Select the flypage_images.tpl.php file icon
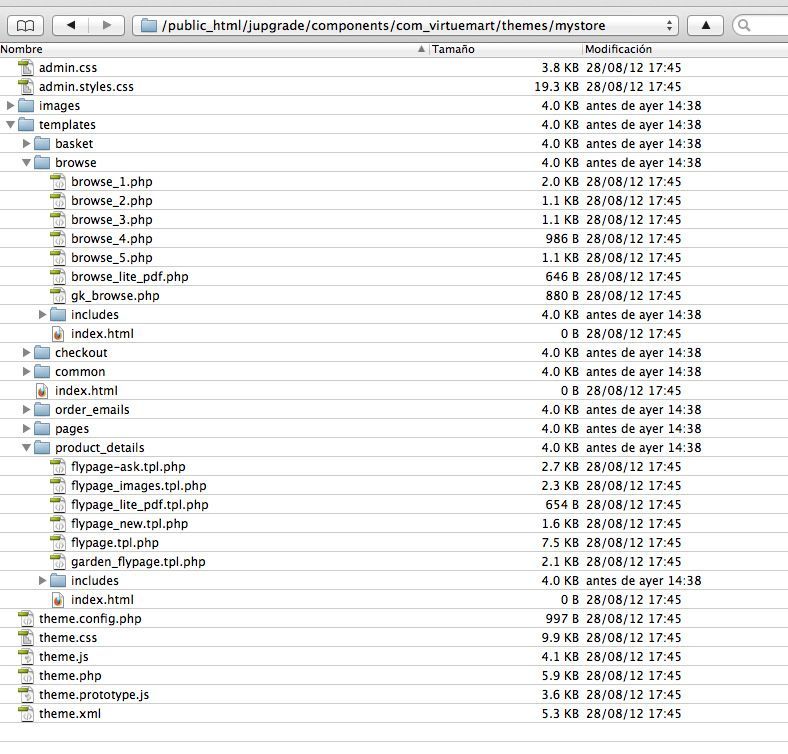 click(x=58, y=486)
